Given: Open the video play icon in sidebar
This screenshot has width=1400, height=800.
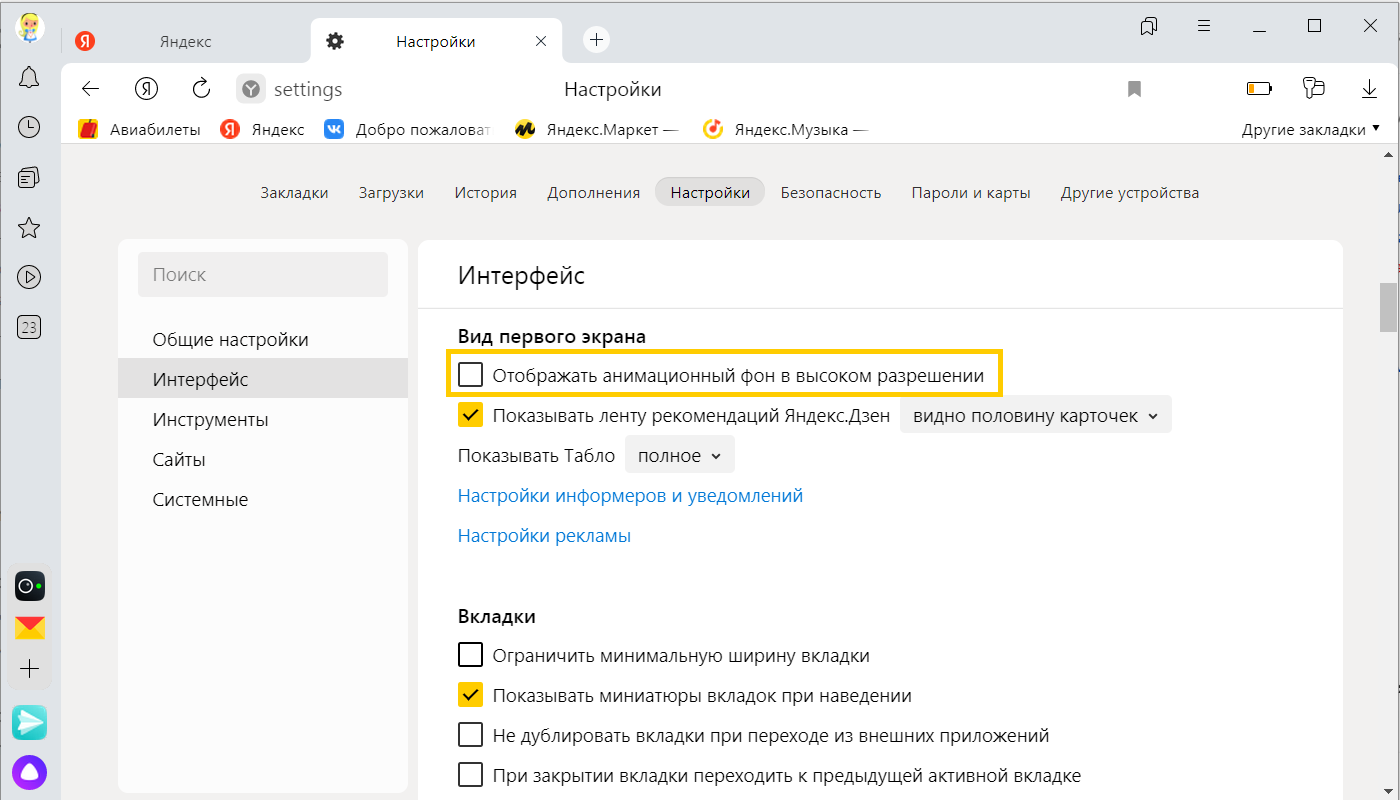Looking at the screenshot, I should [29, 277].
